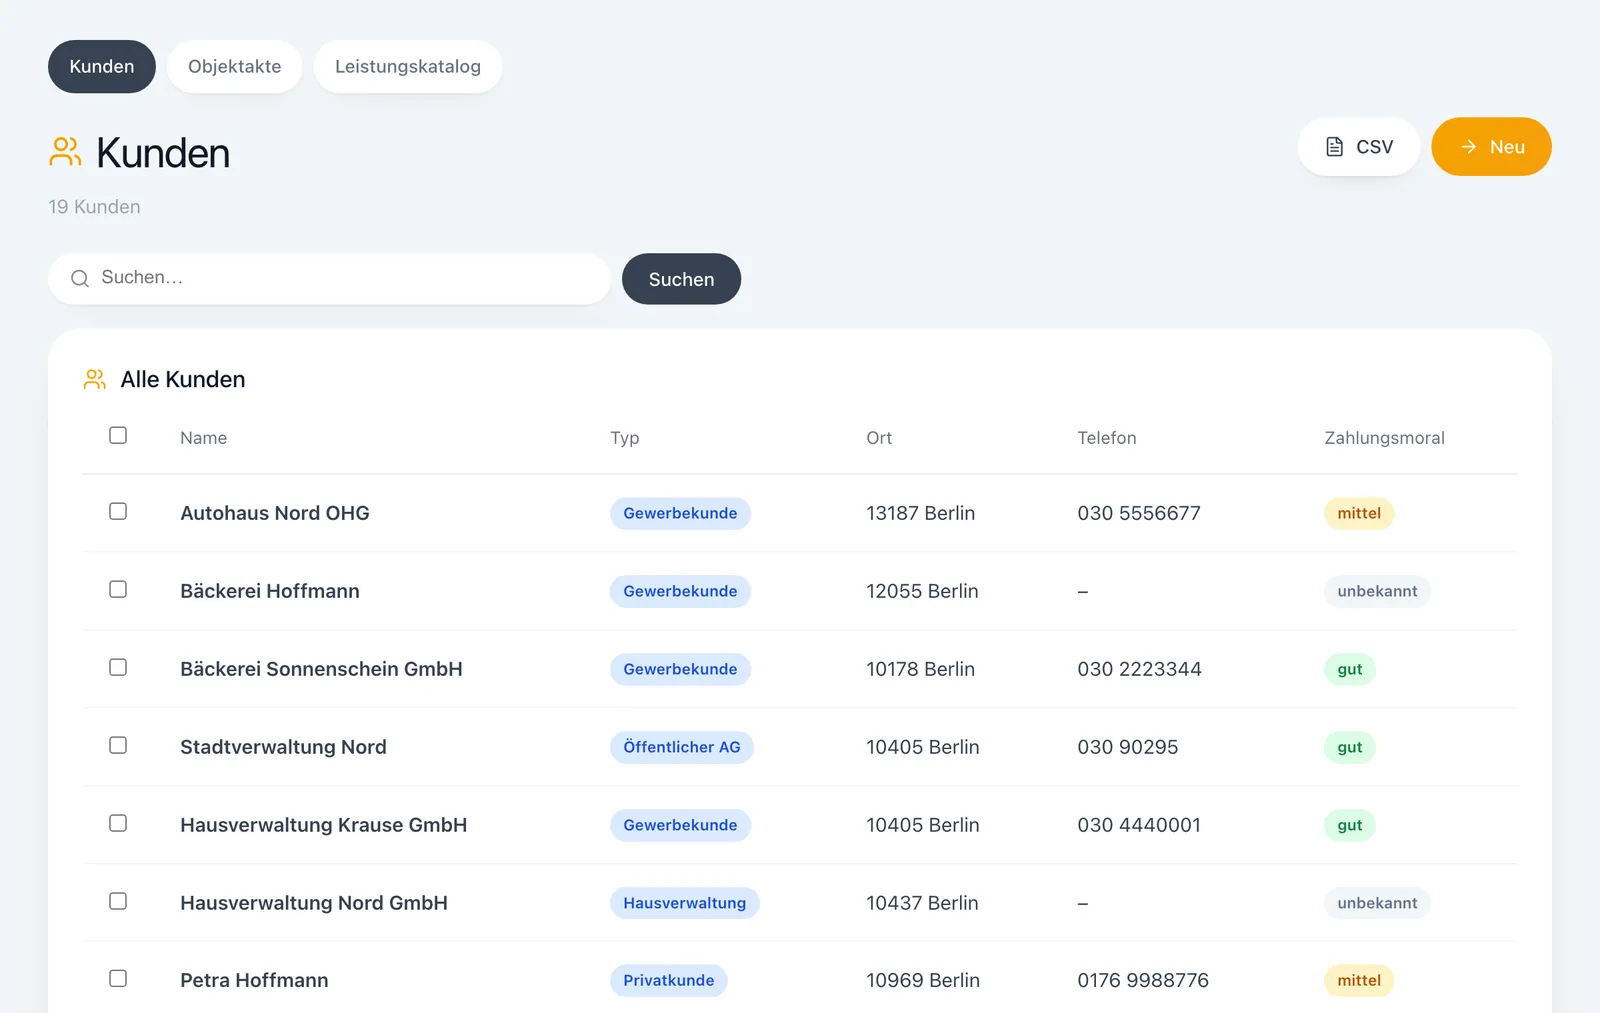Tick the Bäckerei Sonnenschein GmbH checkbox
1600x1013 pixels.
tap(118, 667)
